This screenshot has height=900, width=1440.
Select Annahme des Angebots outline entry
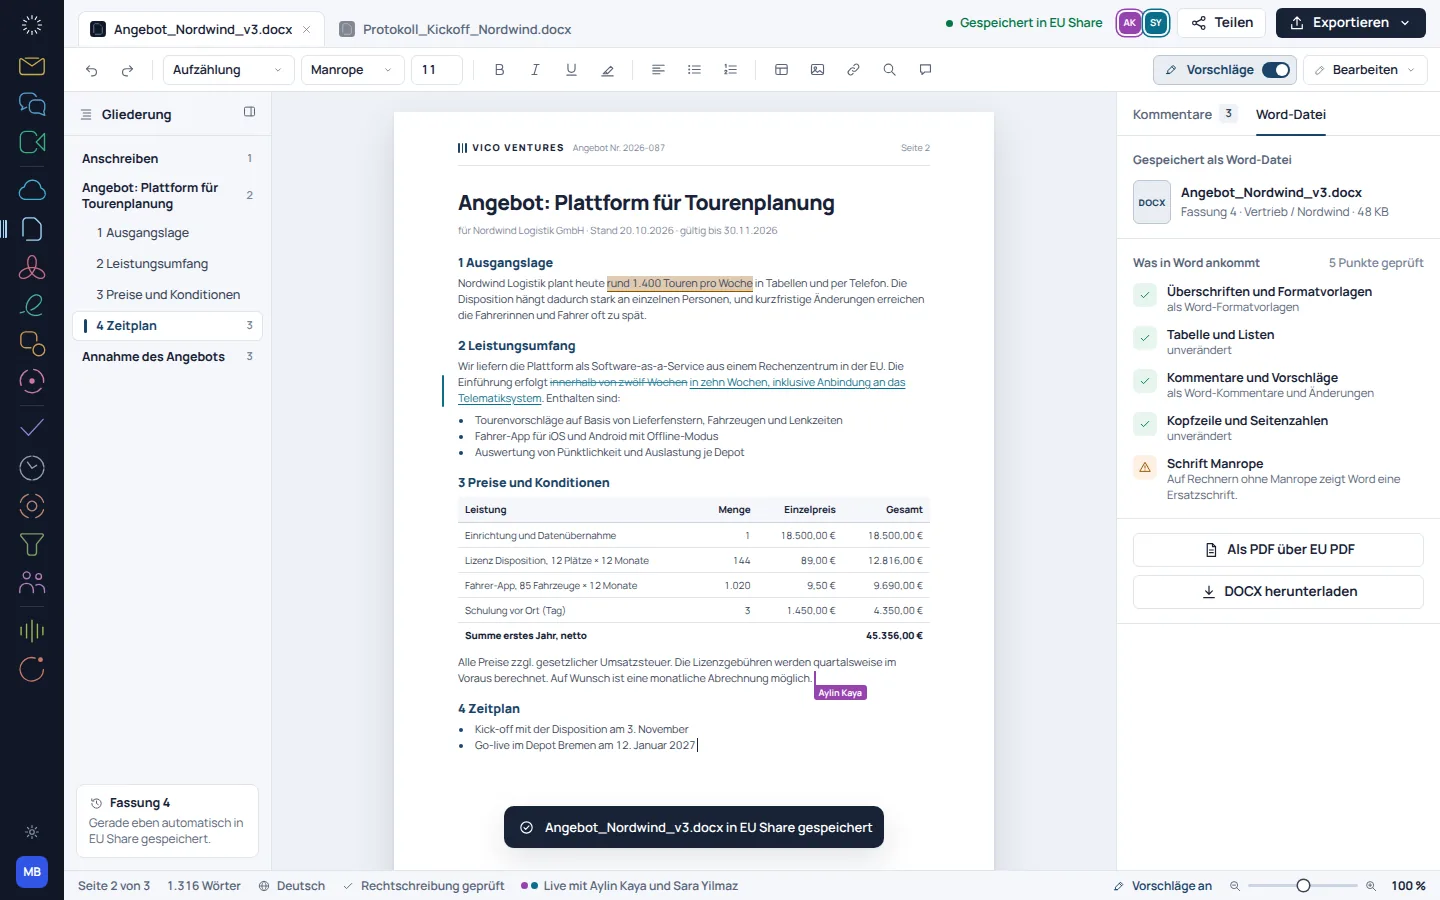168,357
